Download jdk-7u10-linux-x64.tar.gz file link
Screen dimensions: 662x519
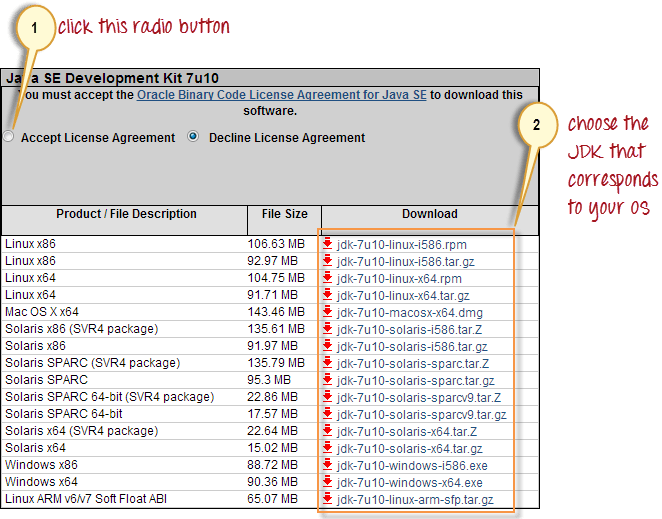pyautogui.click(x=403, y=296)
